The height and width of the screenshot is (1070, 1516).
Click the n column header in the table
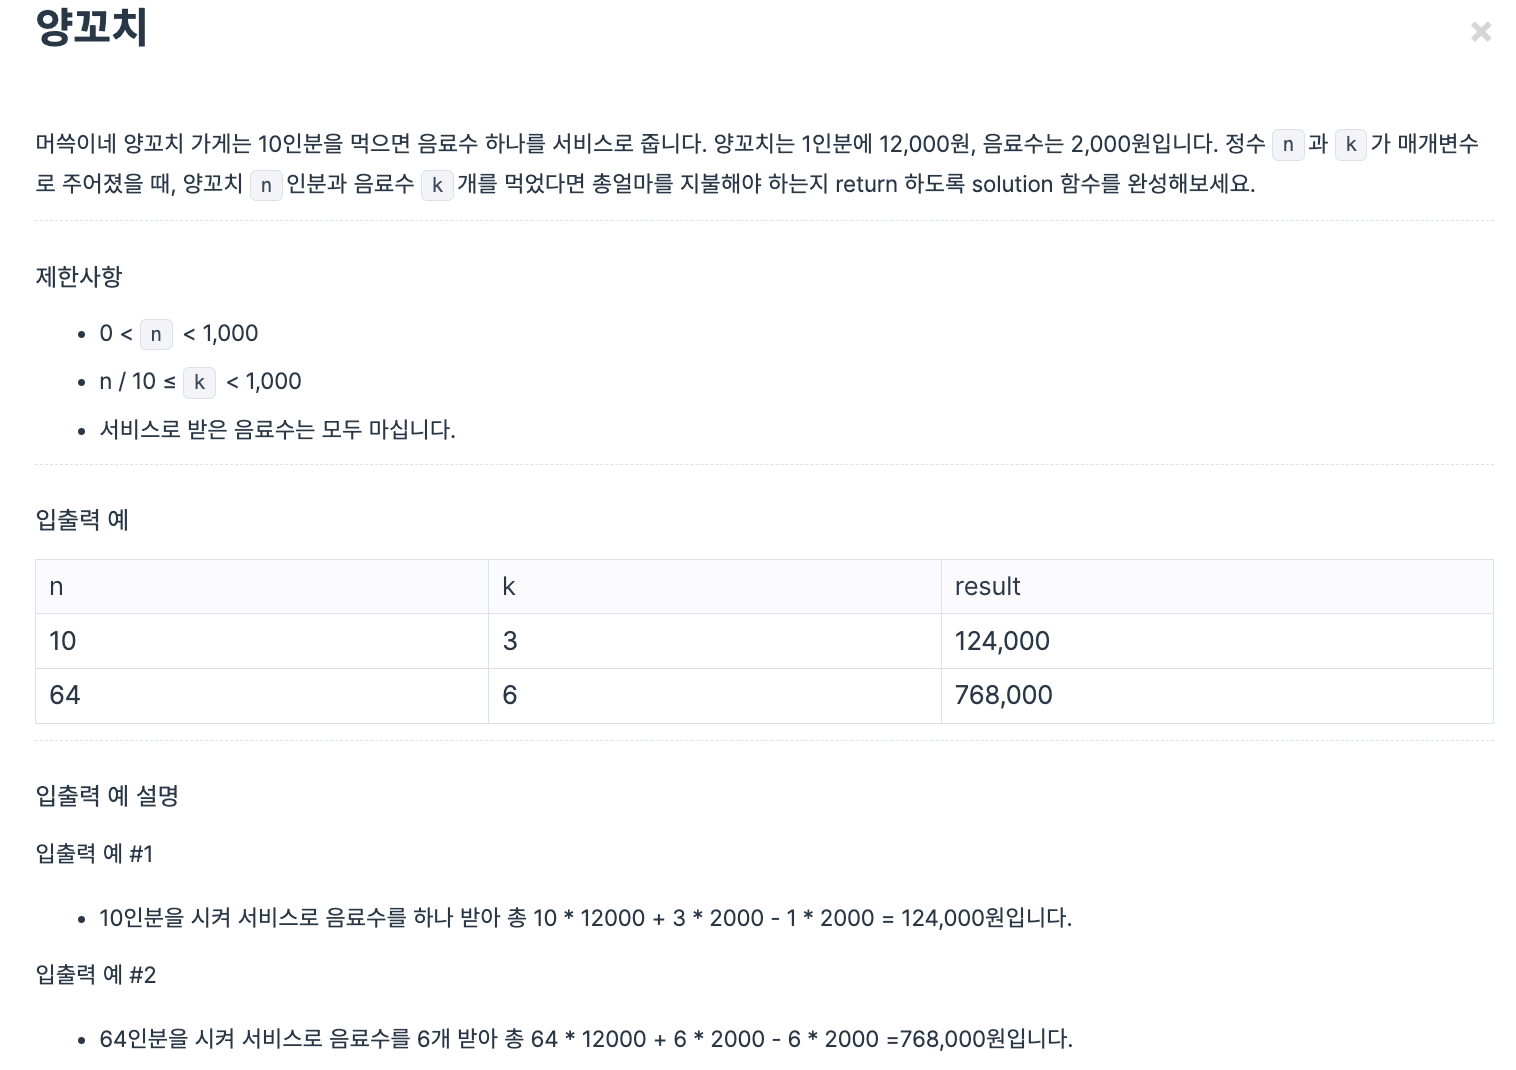click(262, 587)
